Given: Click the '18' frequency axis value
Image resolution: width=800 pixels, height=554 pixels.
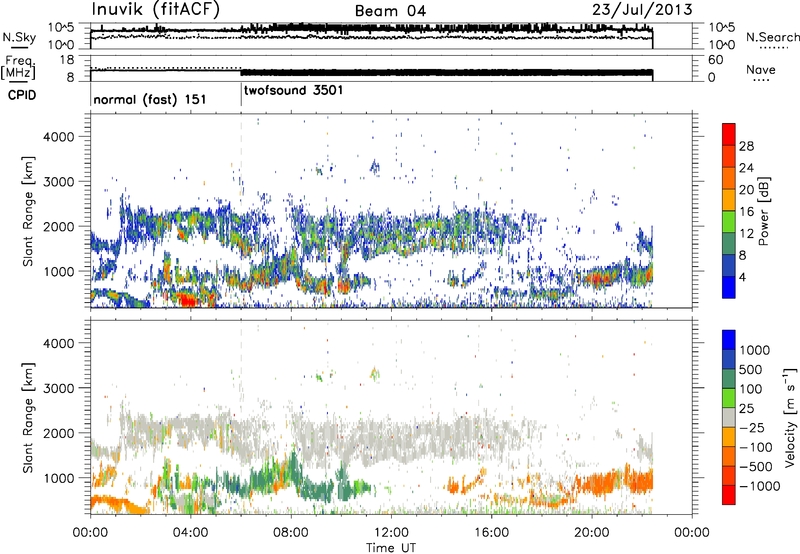Looking at the screenshot, I should point(67,60).
